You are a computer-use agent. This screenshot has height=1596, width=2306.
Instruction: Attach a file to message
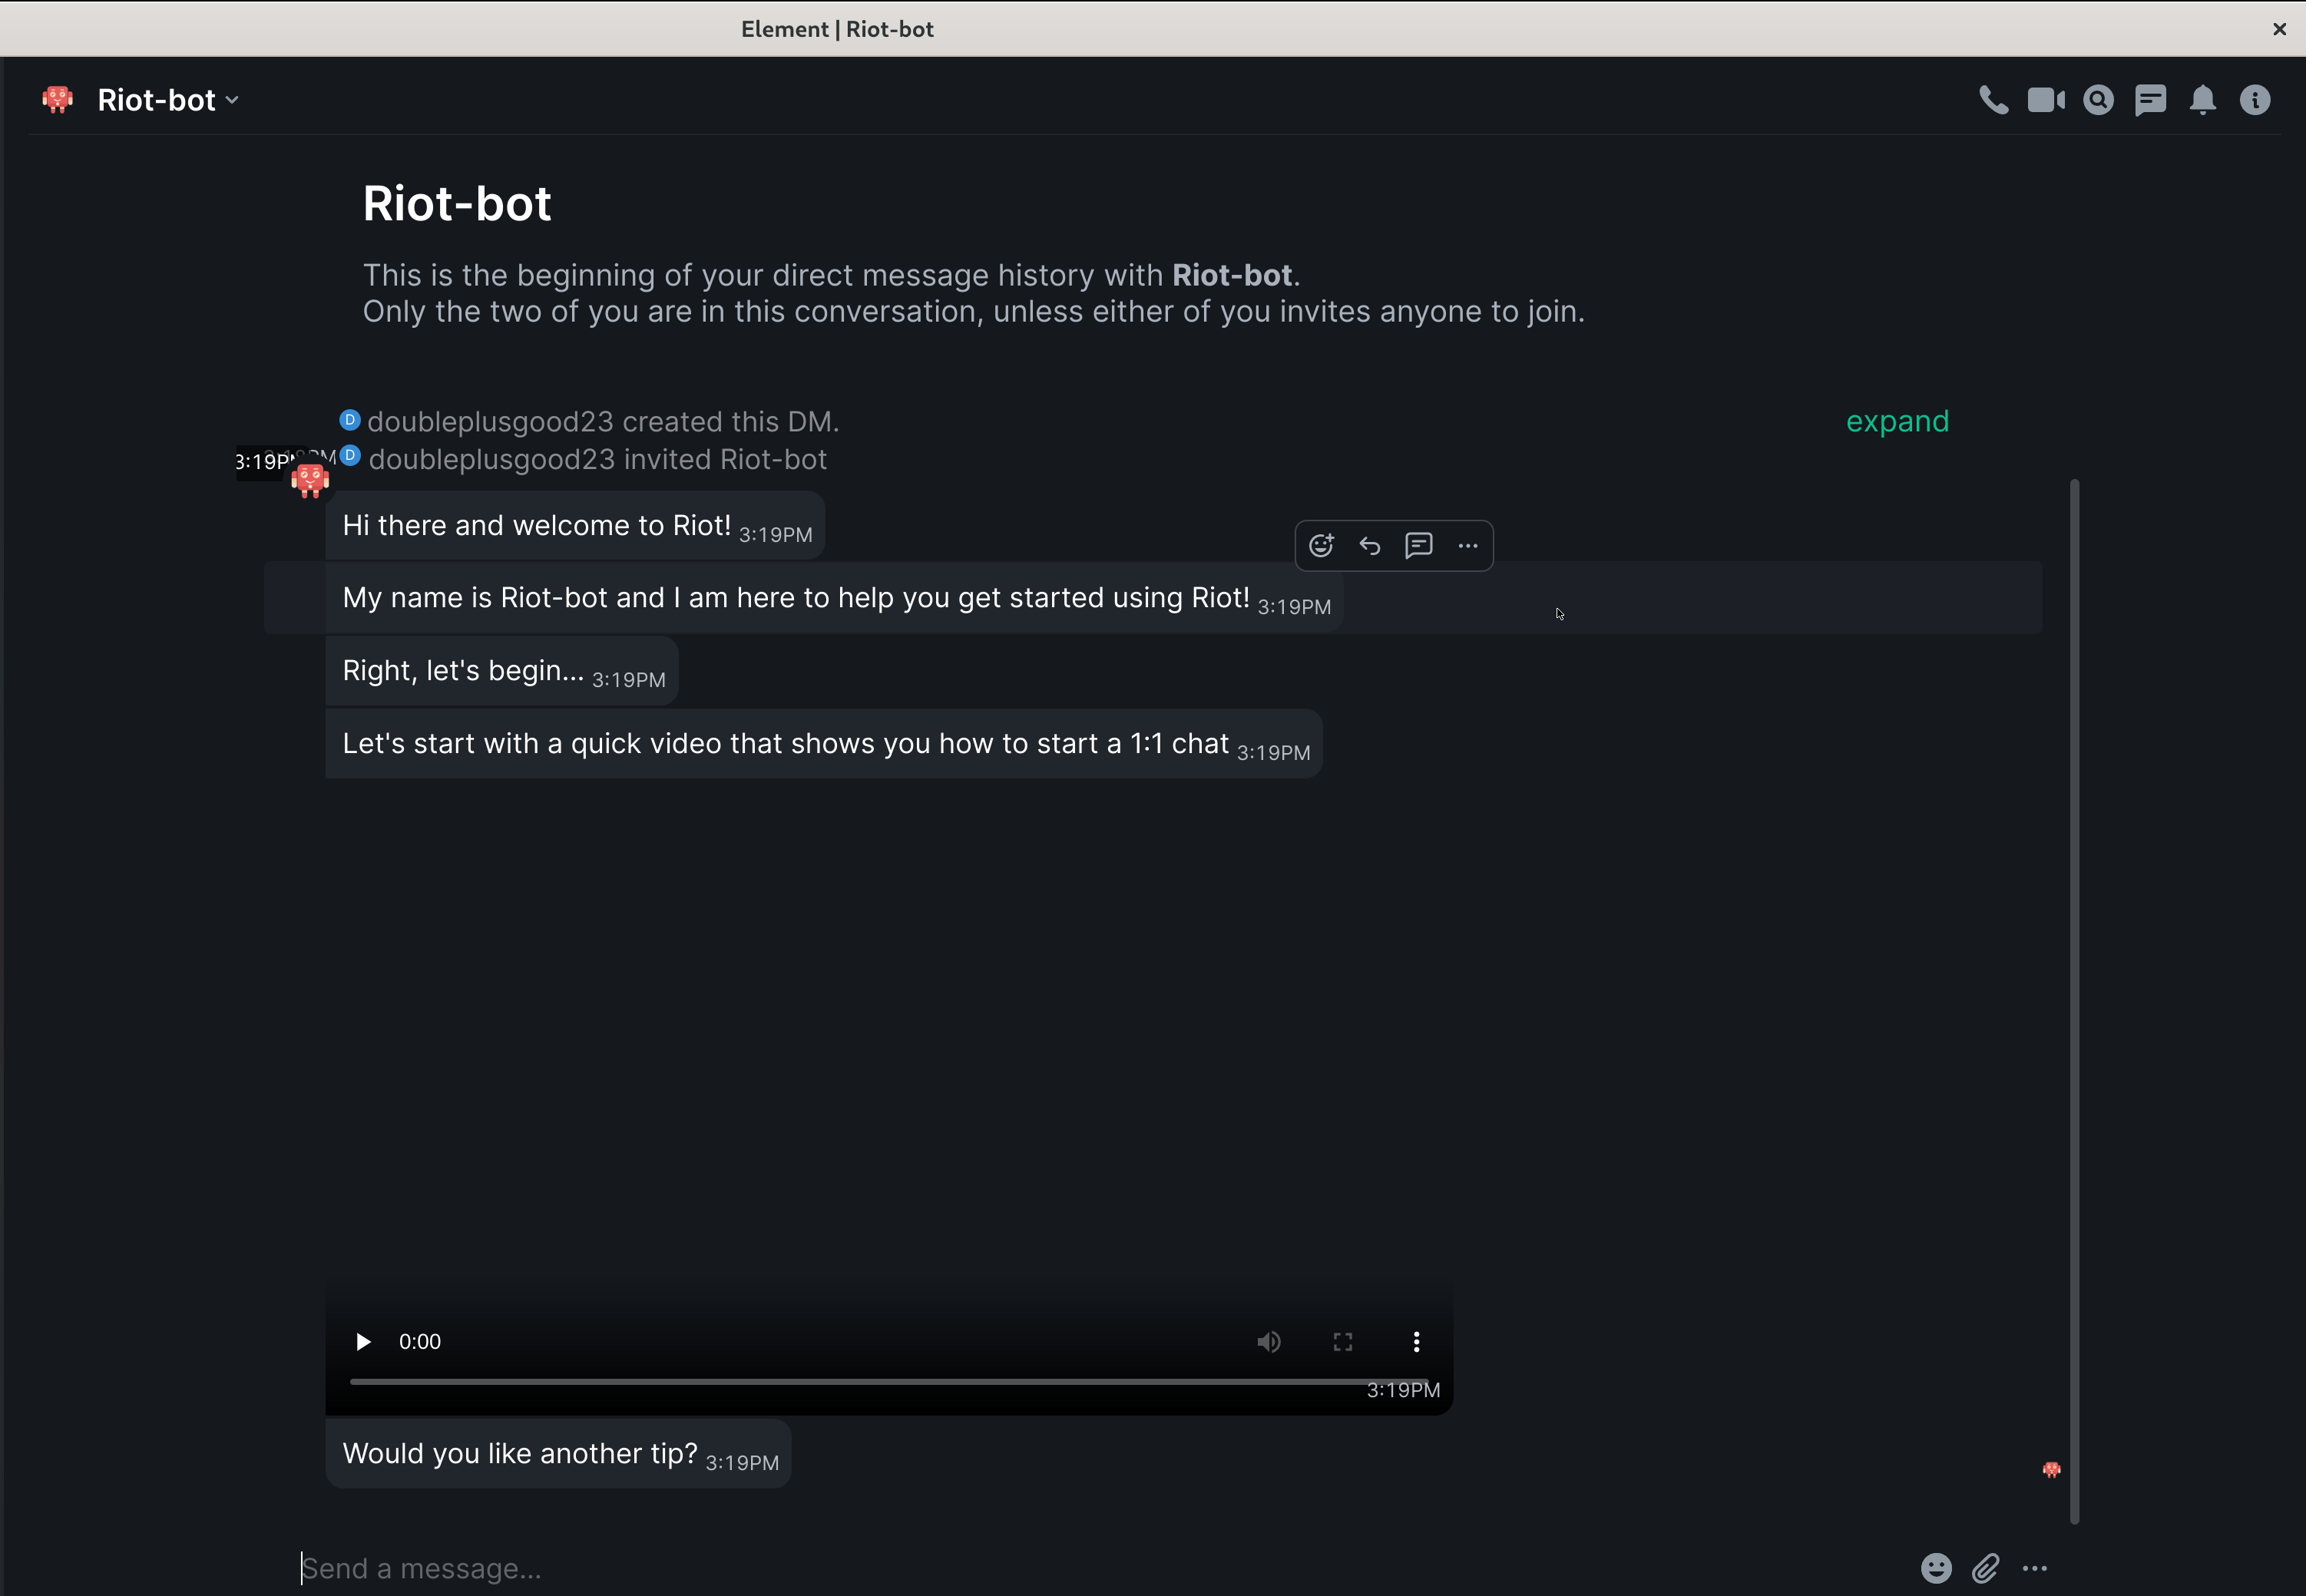point(1985,1567)
